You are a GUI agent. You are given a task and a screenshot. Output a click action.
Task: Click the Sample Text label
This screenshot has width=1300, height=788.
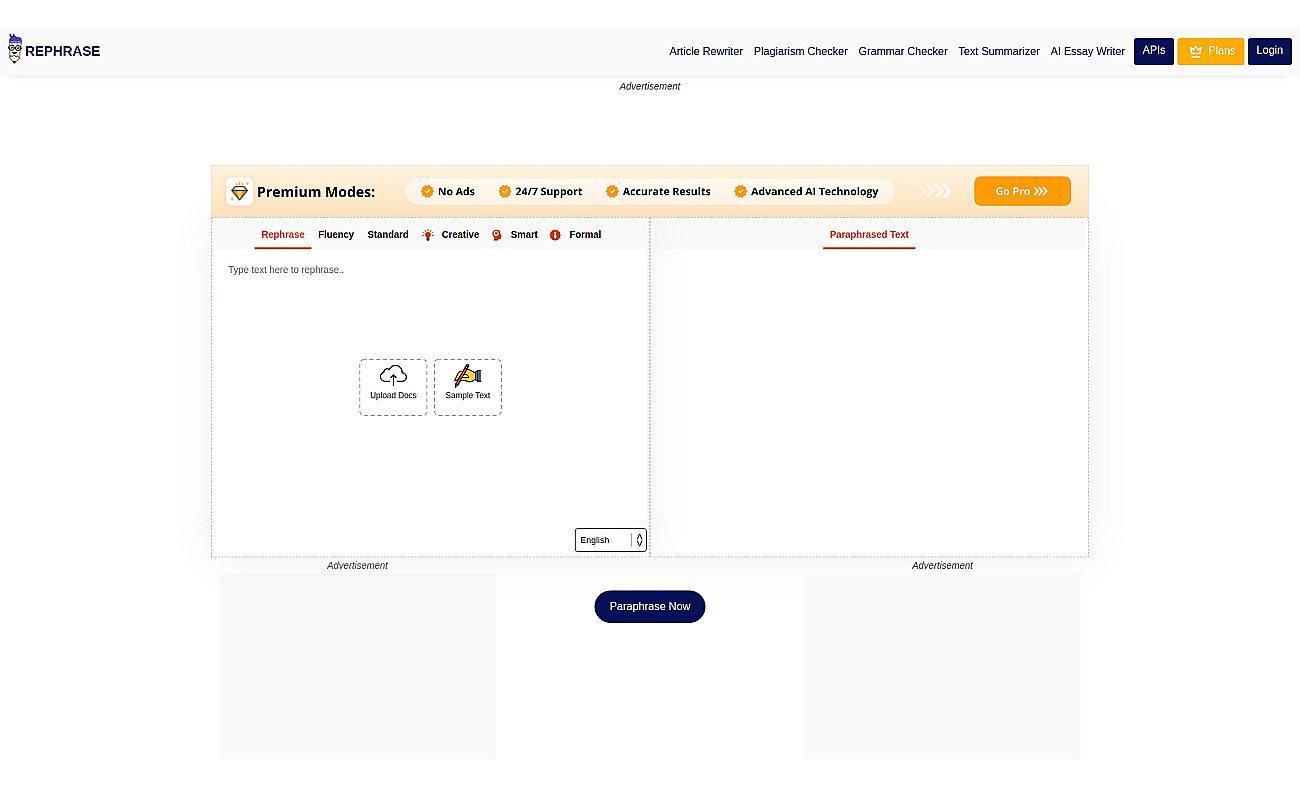point(468,395)
